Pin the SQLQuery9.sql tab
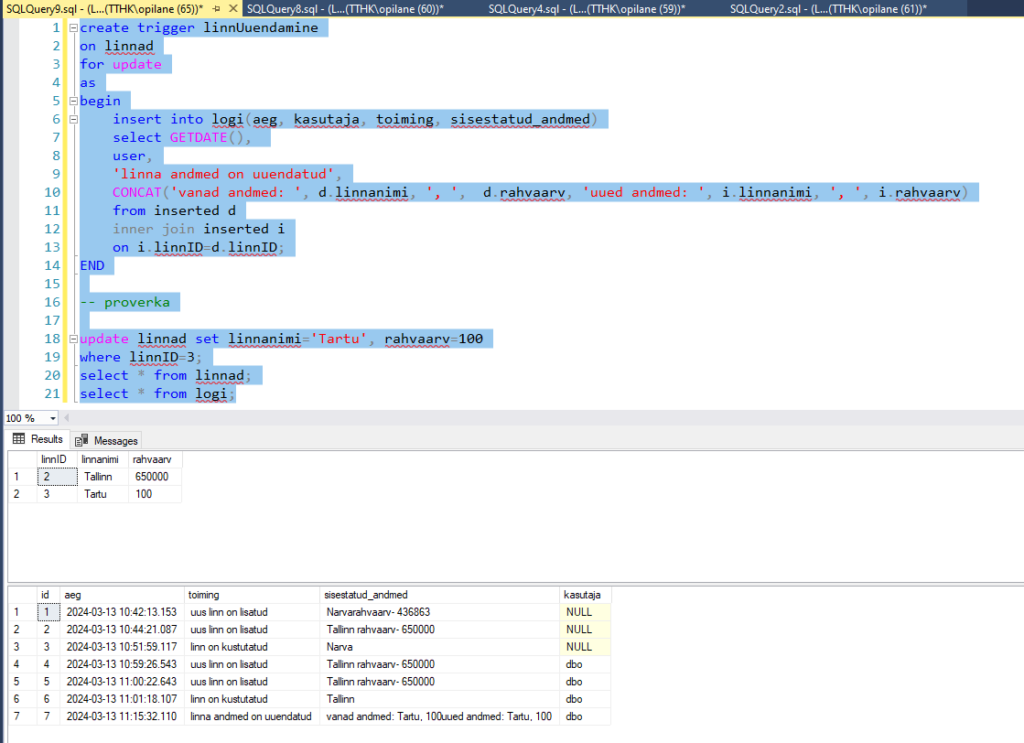1024x743 pixels. [x=216, y=9]
